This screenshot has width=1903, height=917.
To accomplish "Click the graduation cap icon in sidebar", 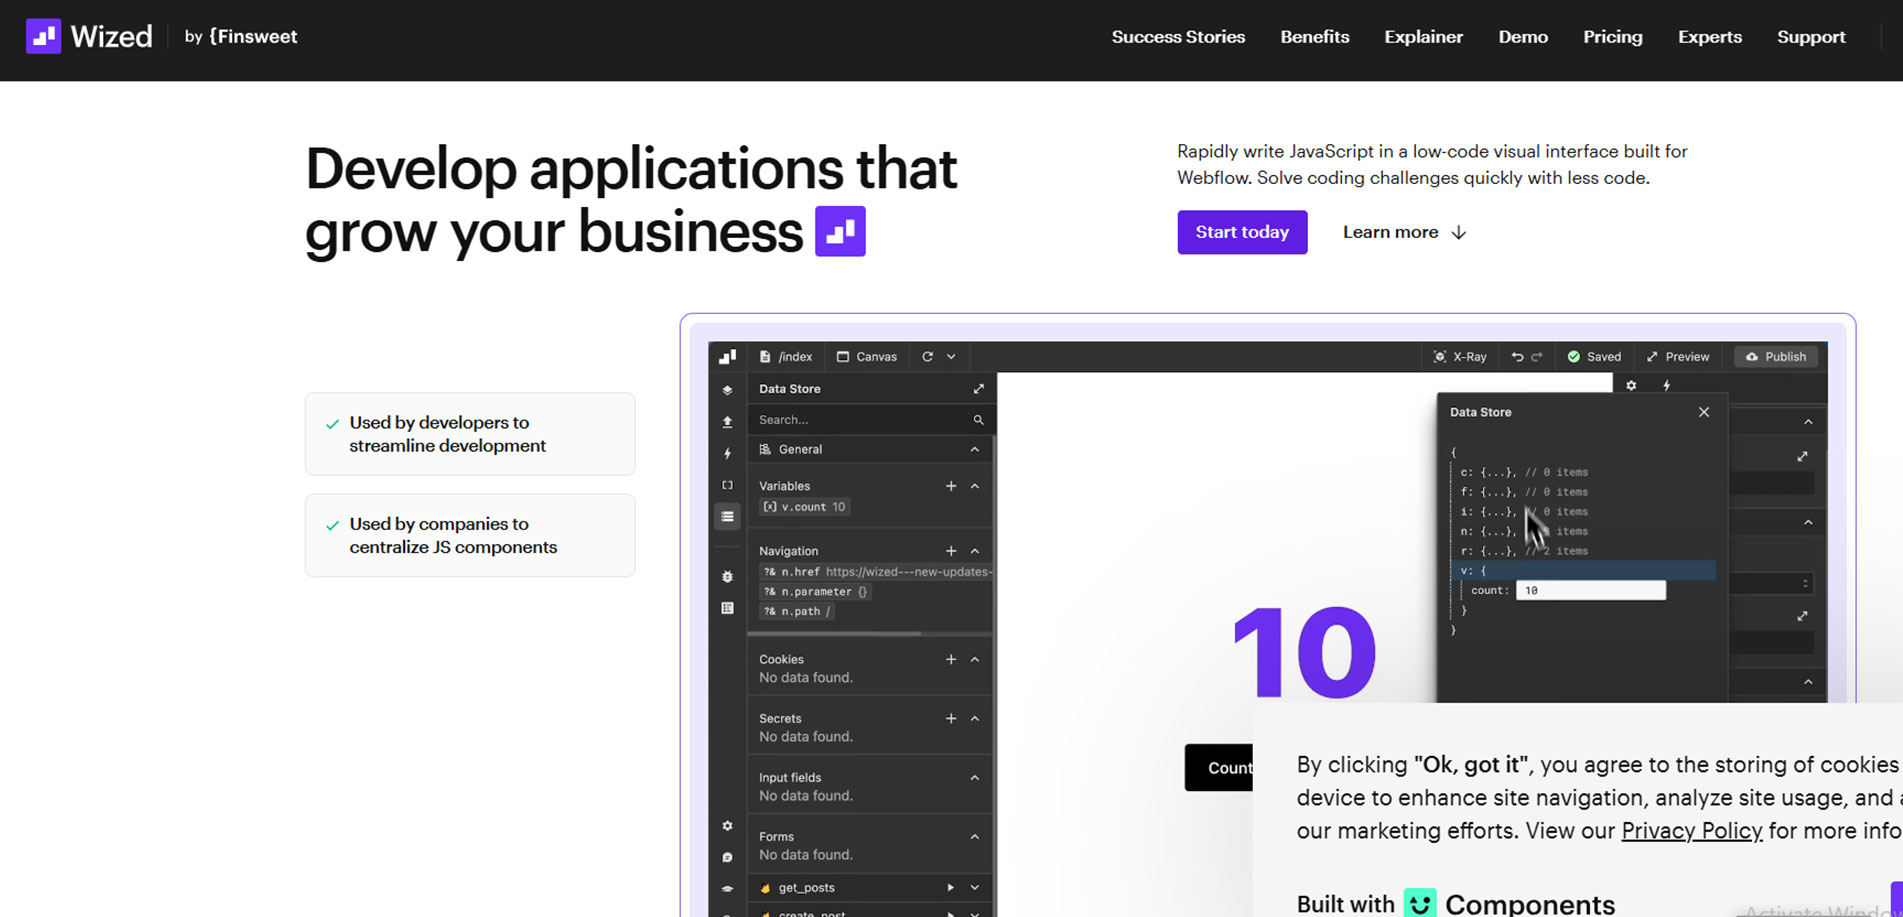I will (x=727, y=888).
